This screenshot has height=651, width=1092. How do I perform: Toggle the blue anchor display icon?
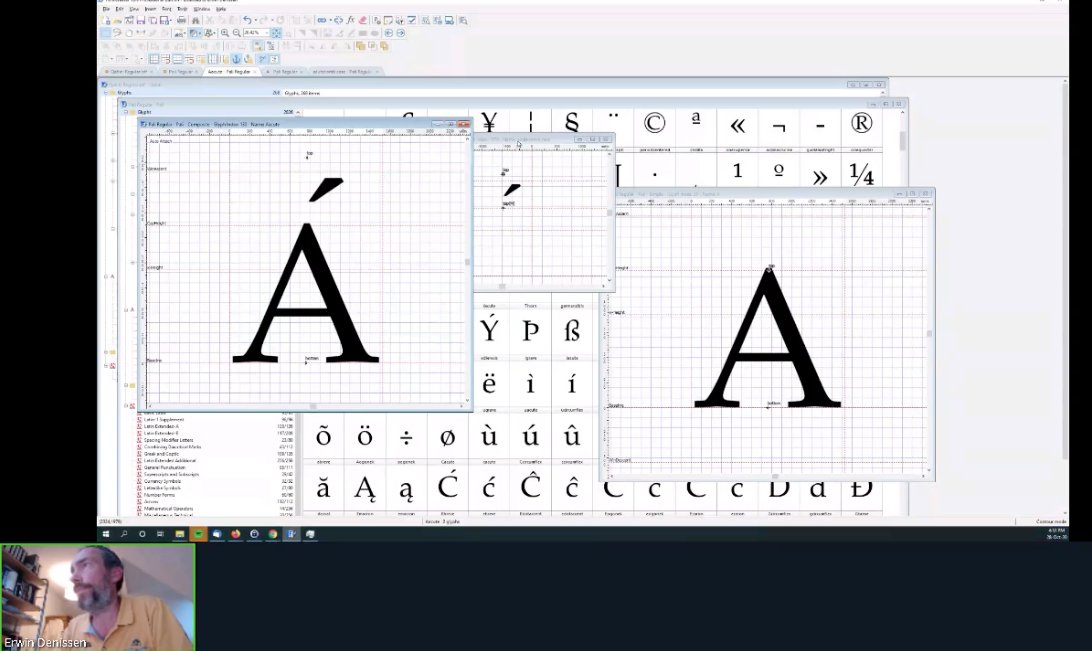click(237, 58)
